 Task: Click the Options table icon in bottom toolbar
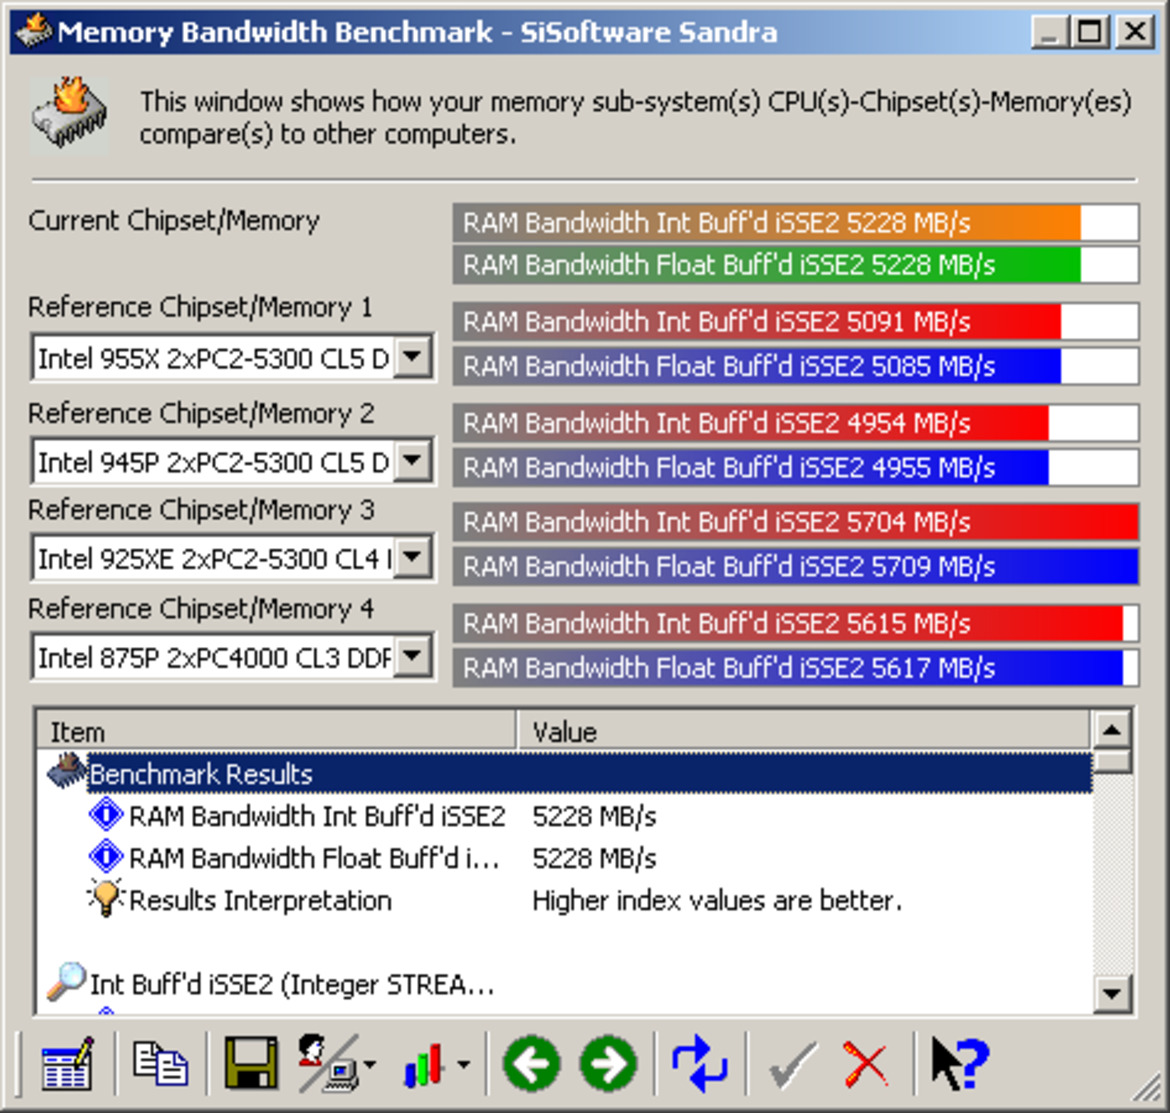click(67, 1063)
